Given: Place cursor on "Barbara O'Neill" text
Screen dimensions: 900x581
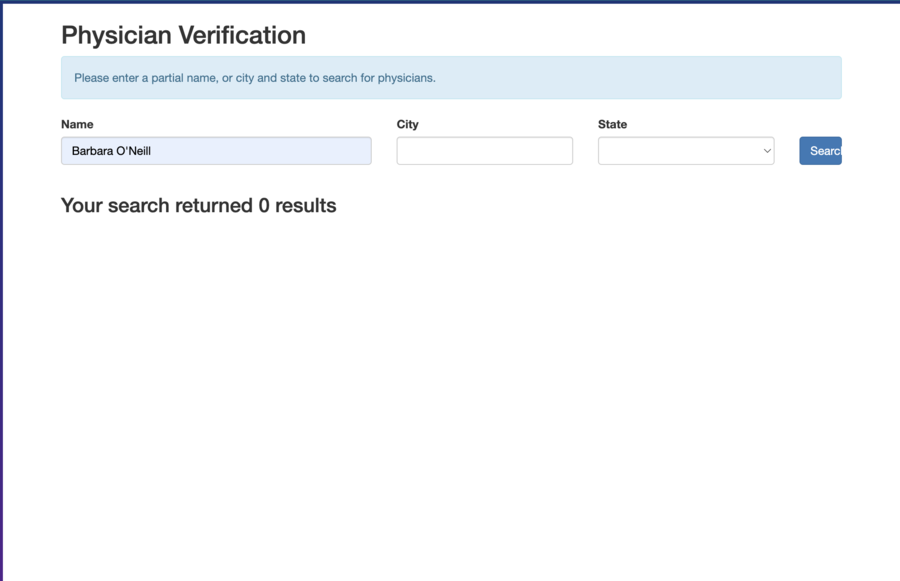Looking at the screenshot, I should point(111,151).
